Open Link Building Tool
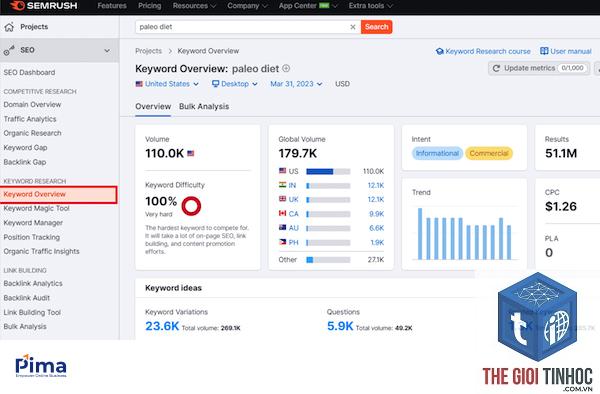Screen dimensions: 600x394 [32, 312]
